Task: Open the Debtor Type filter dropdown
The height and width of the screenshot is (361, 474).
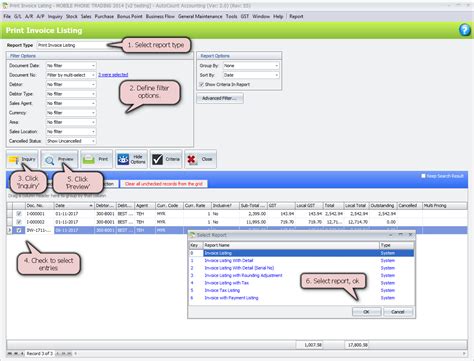Action: pos(93,94)
